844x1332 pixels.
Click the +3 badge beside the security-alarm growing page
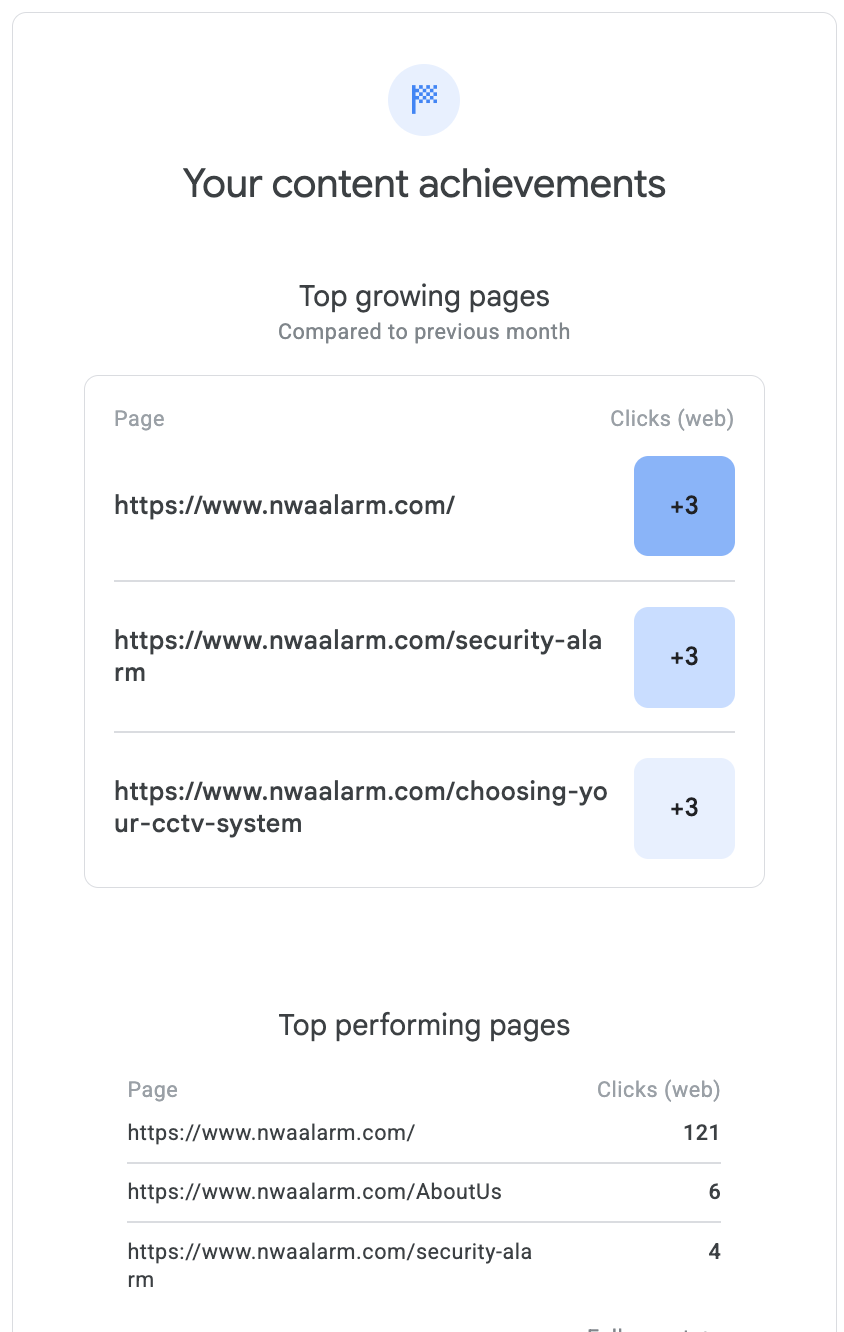click(684, 657)
